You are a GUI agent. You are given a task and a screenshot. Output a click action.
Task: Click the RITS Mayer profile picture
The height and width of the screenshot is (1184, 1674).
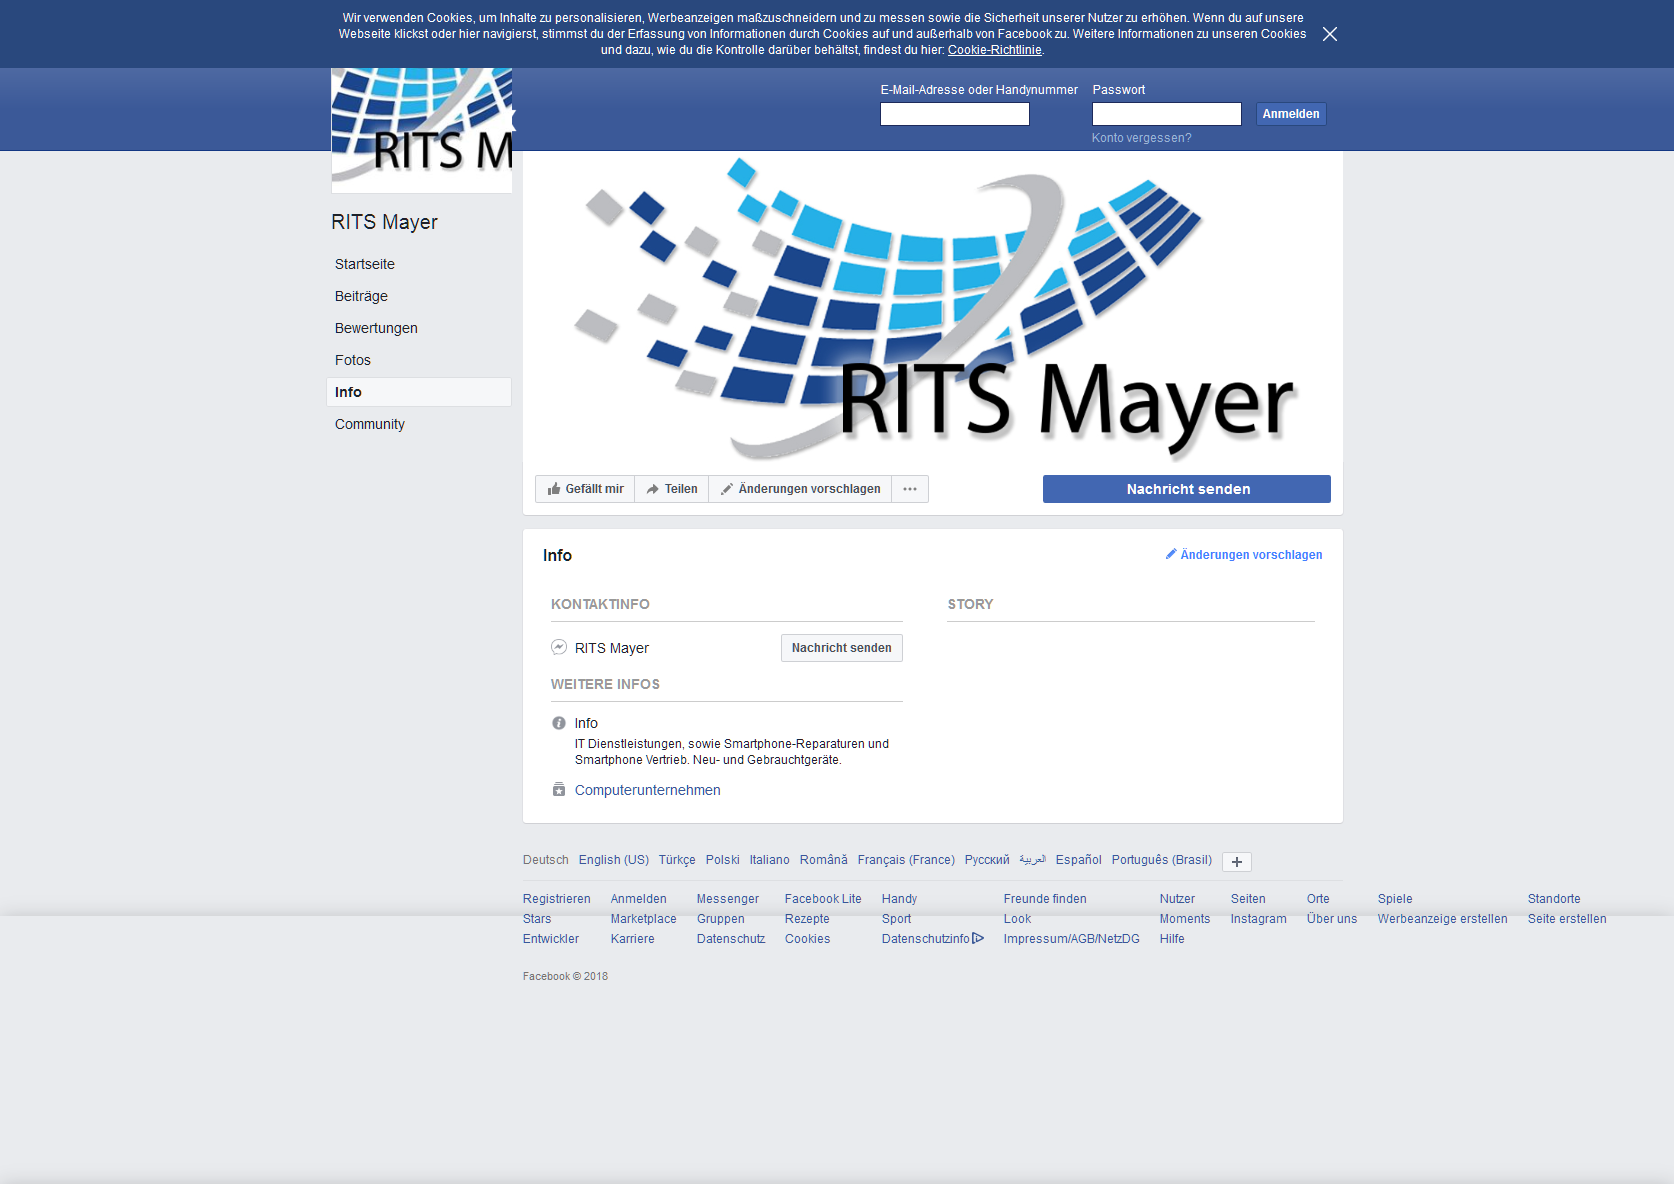(422, 130)
